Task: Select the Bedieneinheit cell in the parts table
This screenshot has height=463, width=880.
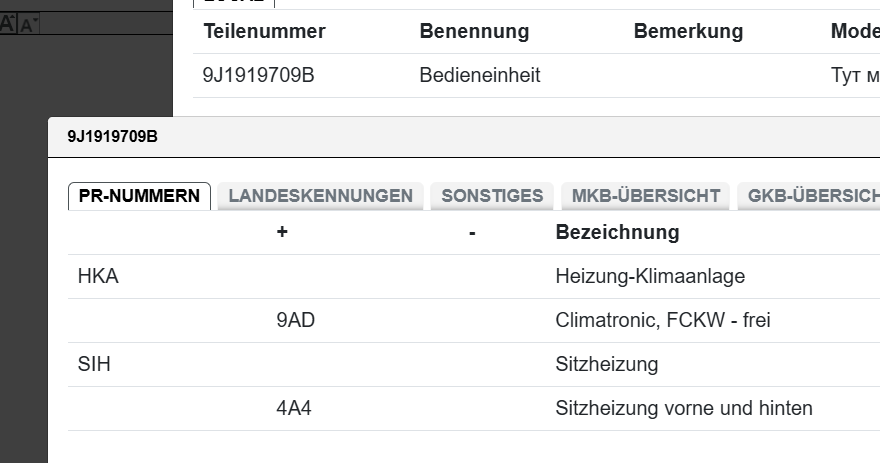Action: [x=480, y=75]
